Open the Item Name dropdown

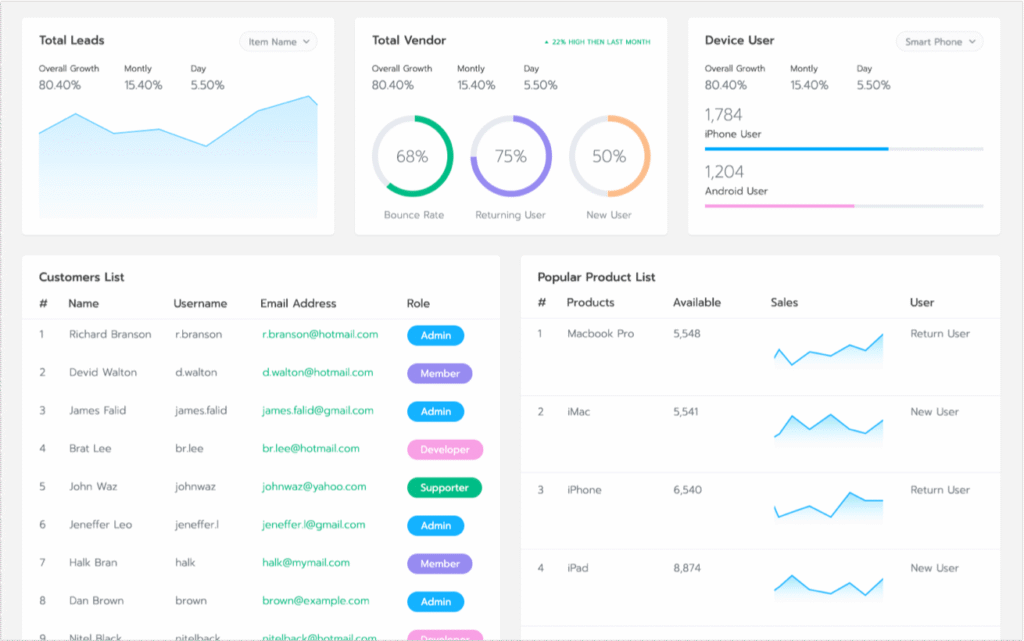(278, 42)
